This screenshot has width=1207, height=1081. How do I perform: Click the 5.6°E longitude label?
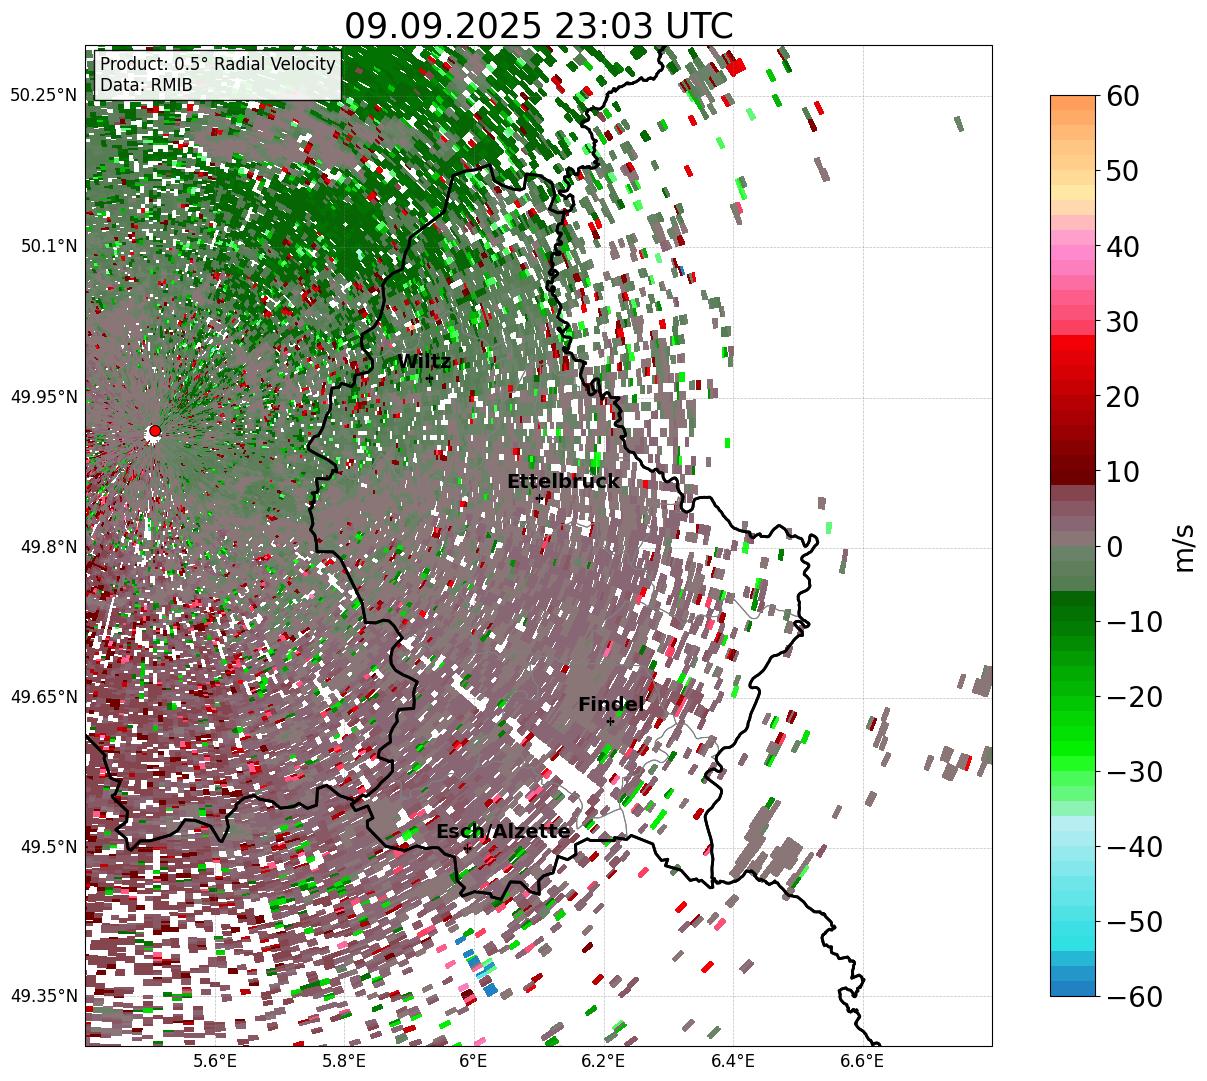(x=215, y=1061)
